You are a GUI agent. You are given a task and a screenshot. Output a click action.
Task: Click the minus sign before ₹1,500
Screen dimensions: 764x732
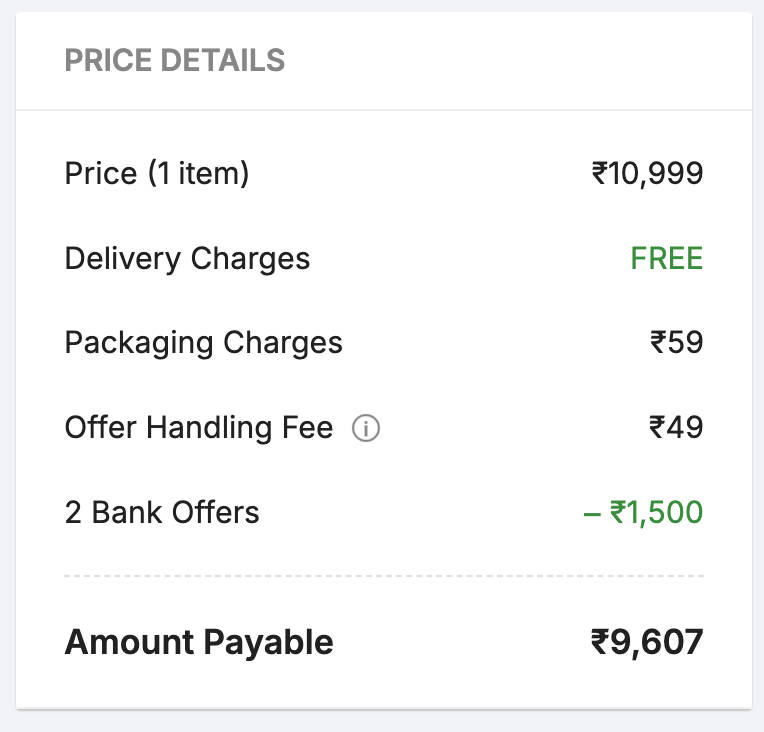click(591, 513)
